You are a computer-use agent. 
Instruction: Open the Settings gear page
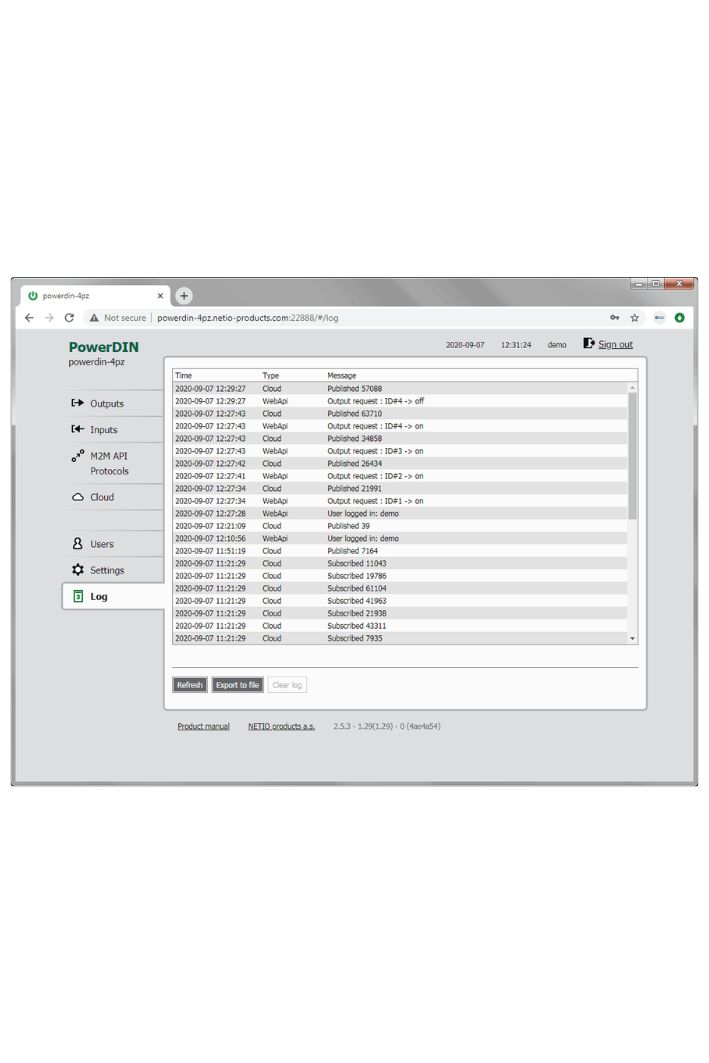106,570
